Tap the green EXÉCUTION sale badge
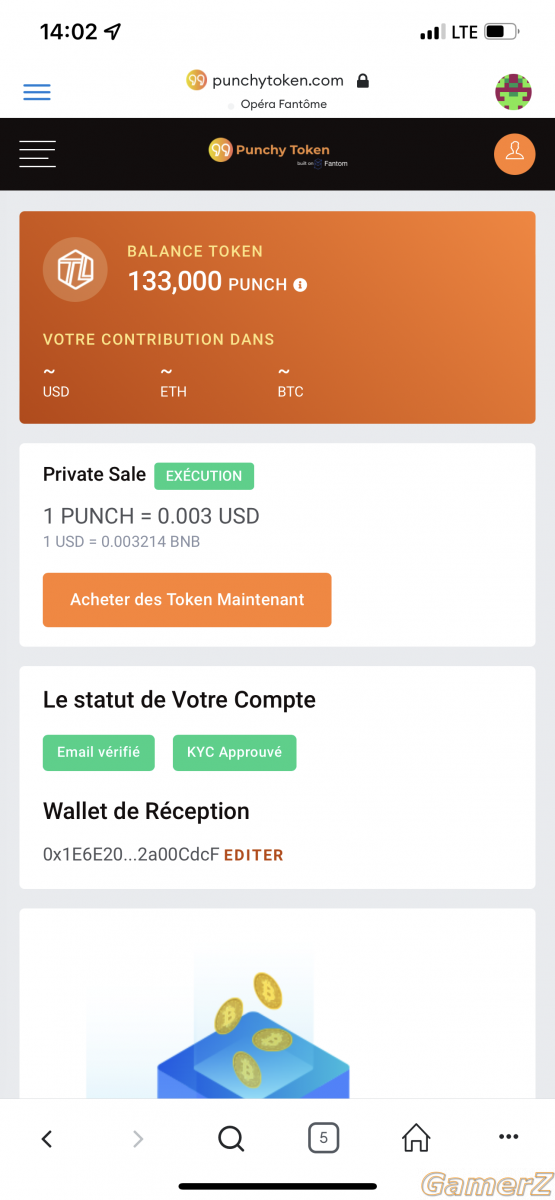The width and height of the screenshot is (555, 1200). tap(204, 476)
